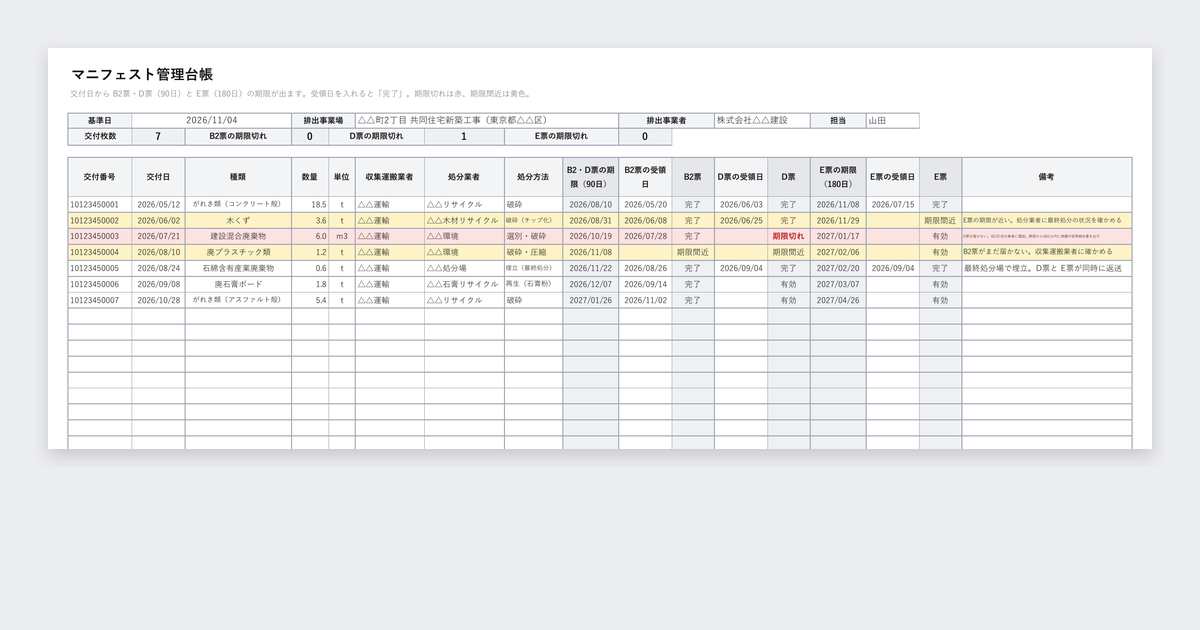Click the note starting 最終処分場で埋立
The image size is (1200, 630).
(1047, 269)
